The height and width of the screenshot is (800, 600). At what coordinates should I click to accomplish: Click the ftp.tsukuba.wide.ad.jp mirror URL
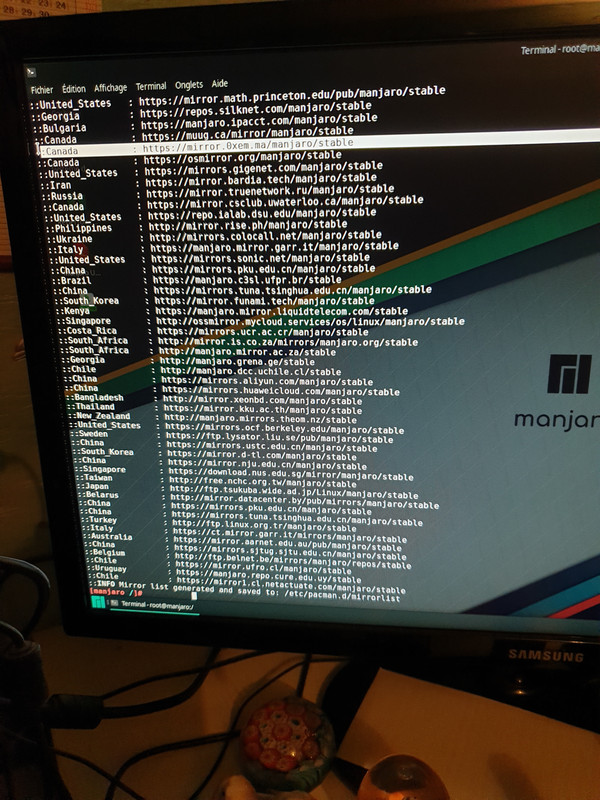click(294, 492)
